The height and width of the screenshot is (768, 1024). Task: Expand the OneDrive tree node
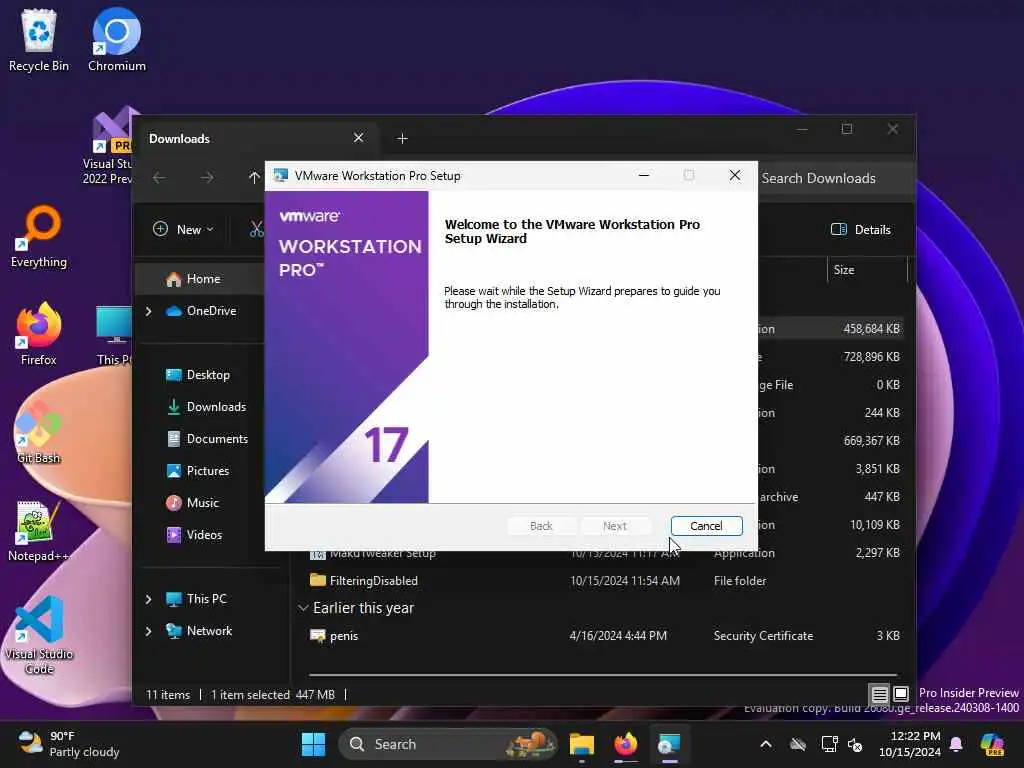point(148,311)
